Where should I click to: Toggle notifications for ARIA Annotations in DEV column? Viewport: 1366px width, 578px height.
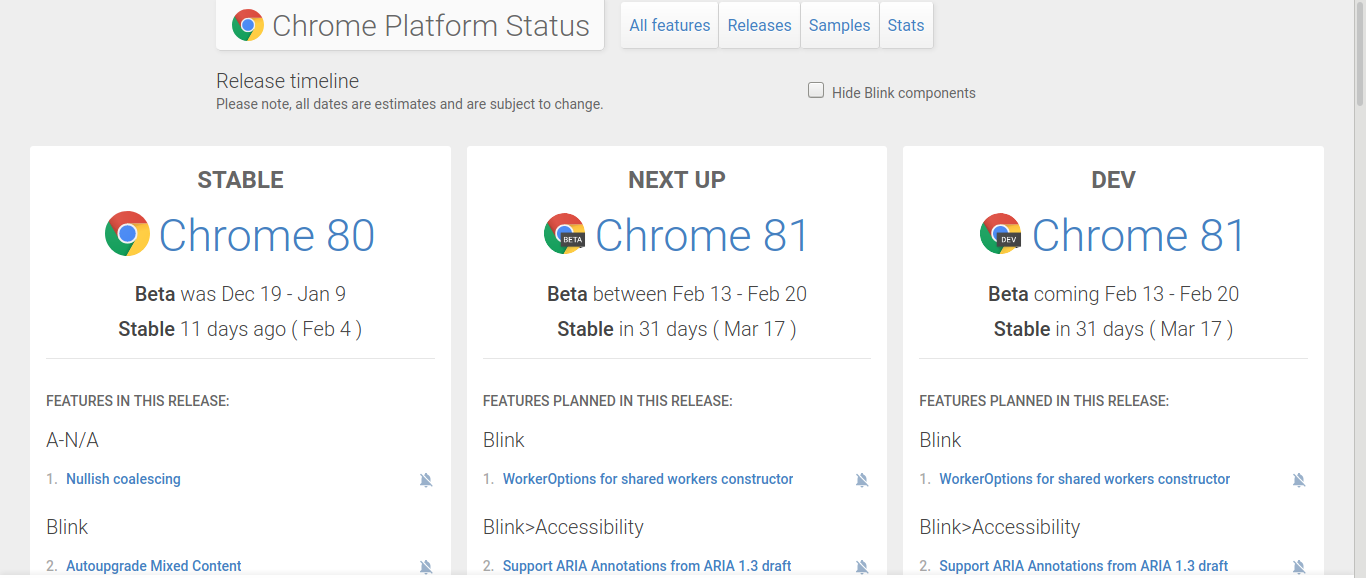click(x=1298, y=566)
